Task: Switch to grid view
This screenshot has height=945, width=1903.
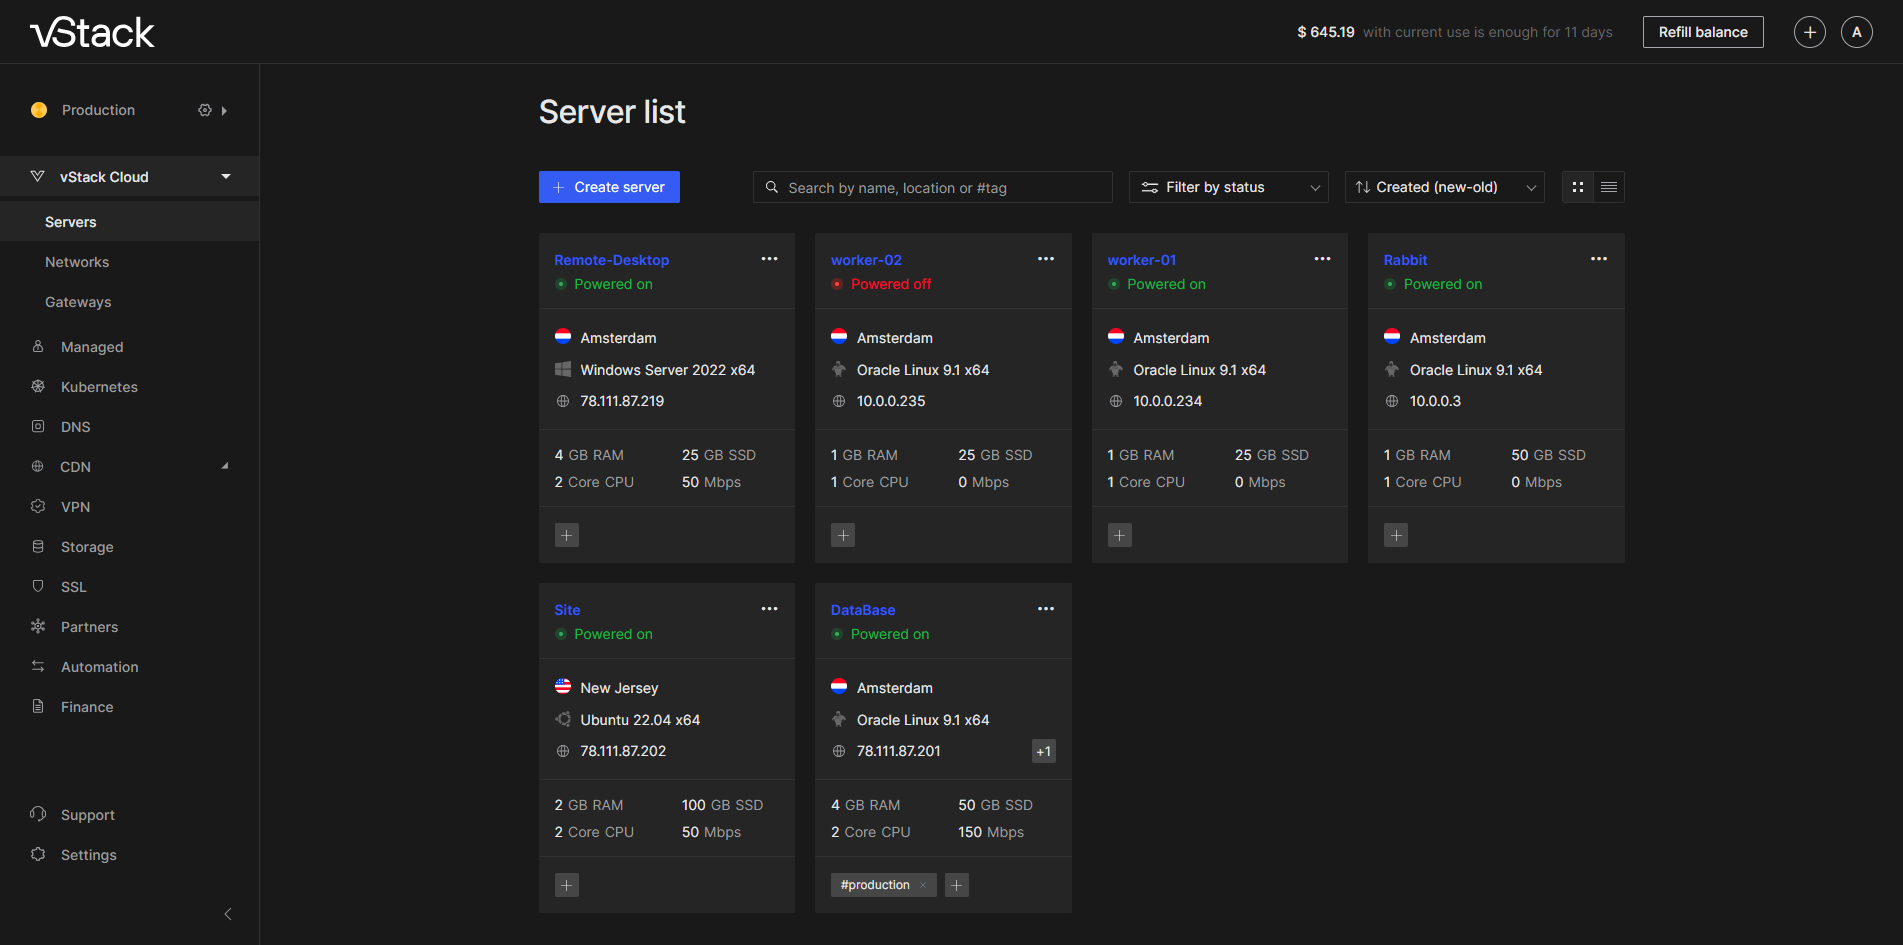Action: pyautogui.click(x=1577, y=187)
